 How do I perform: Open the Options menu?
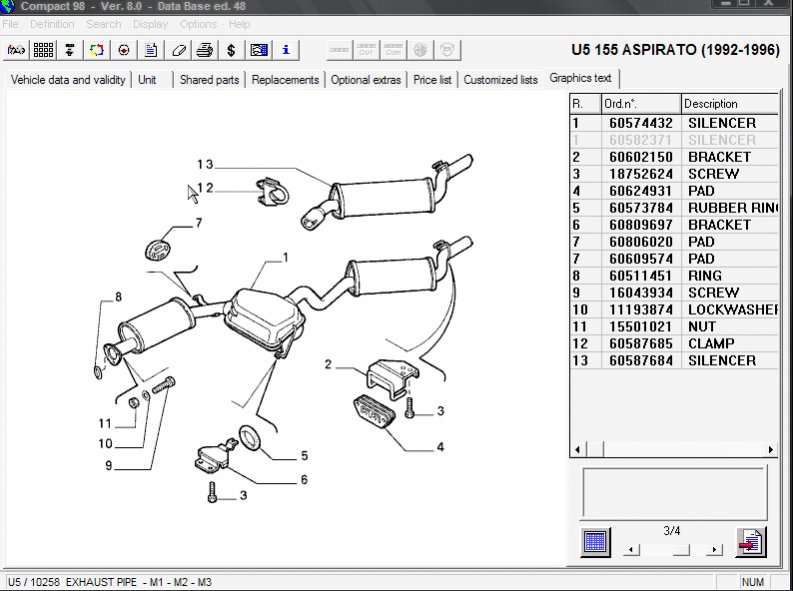(198, 24)
